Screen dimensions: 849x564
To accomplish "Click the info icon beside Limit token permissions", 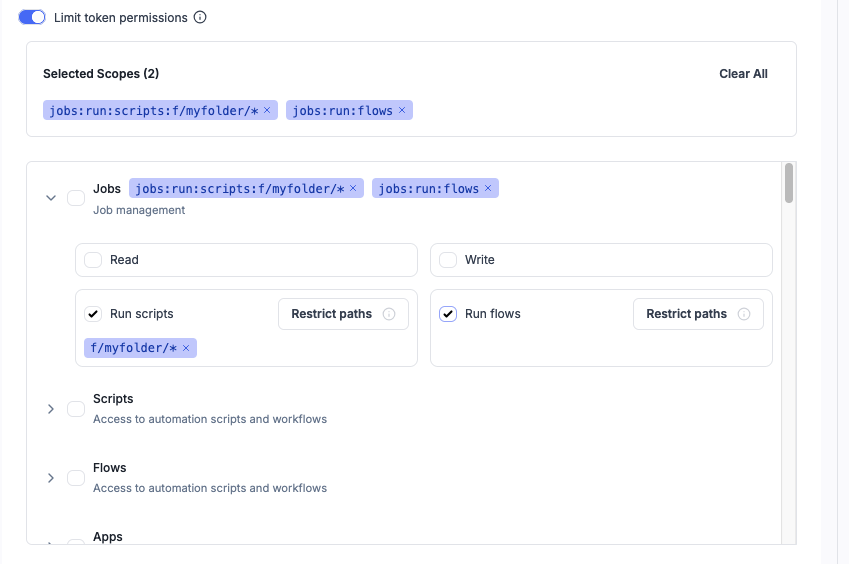I will [200, 17].
